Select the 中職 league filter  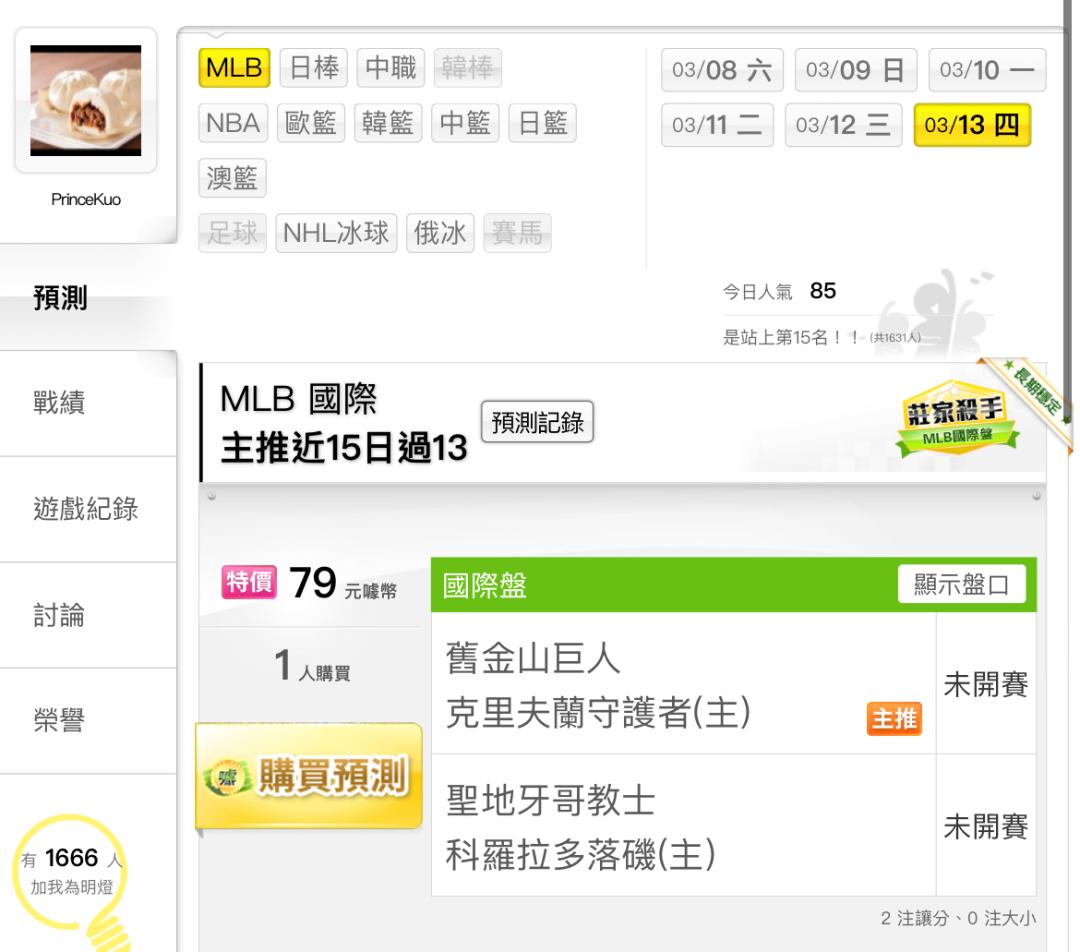[x=391, y=68]
